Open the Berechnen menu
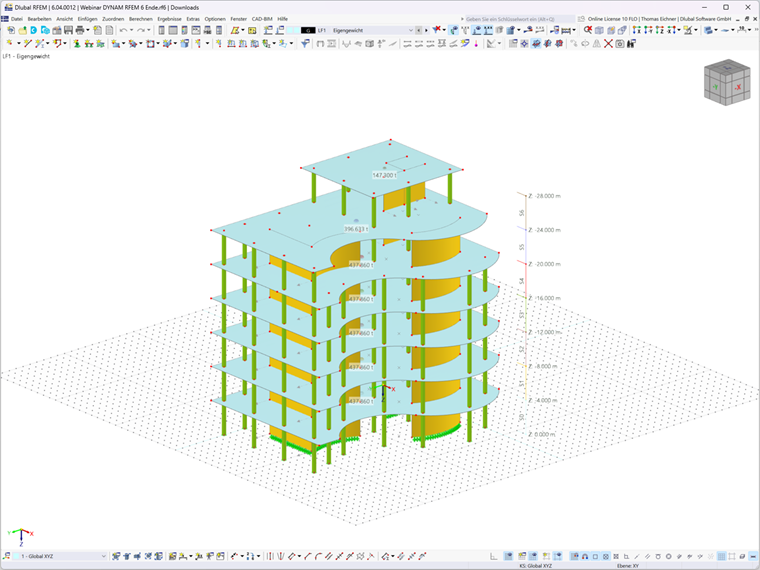Screen dimensions: 760x570 point(141,19)
